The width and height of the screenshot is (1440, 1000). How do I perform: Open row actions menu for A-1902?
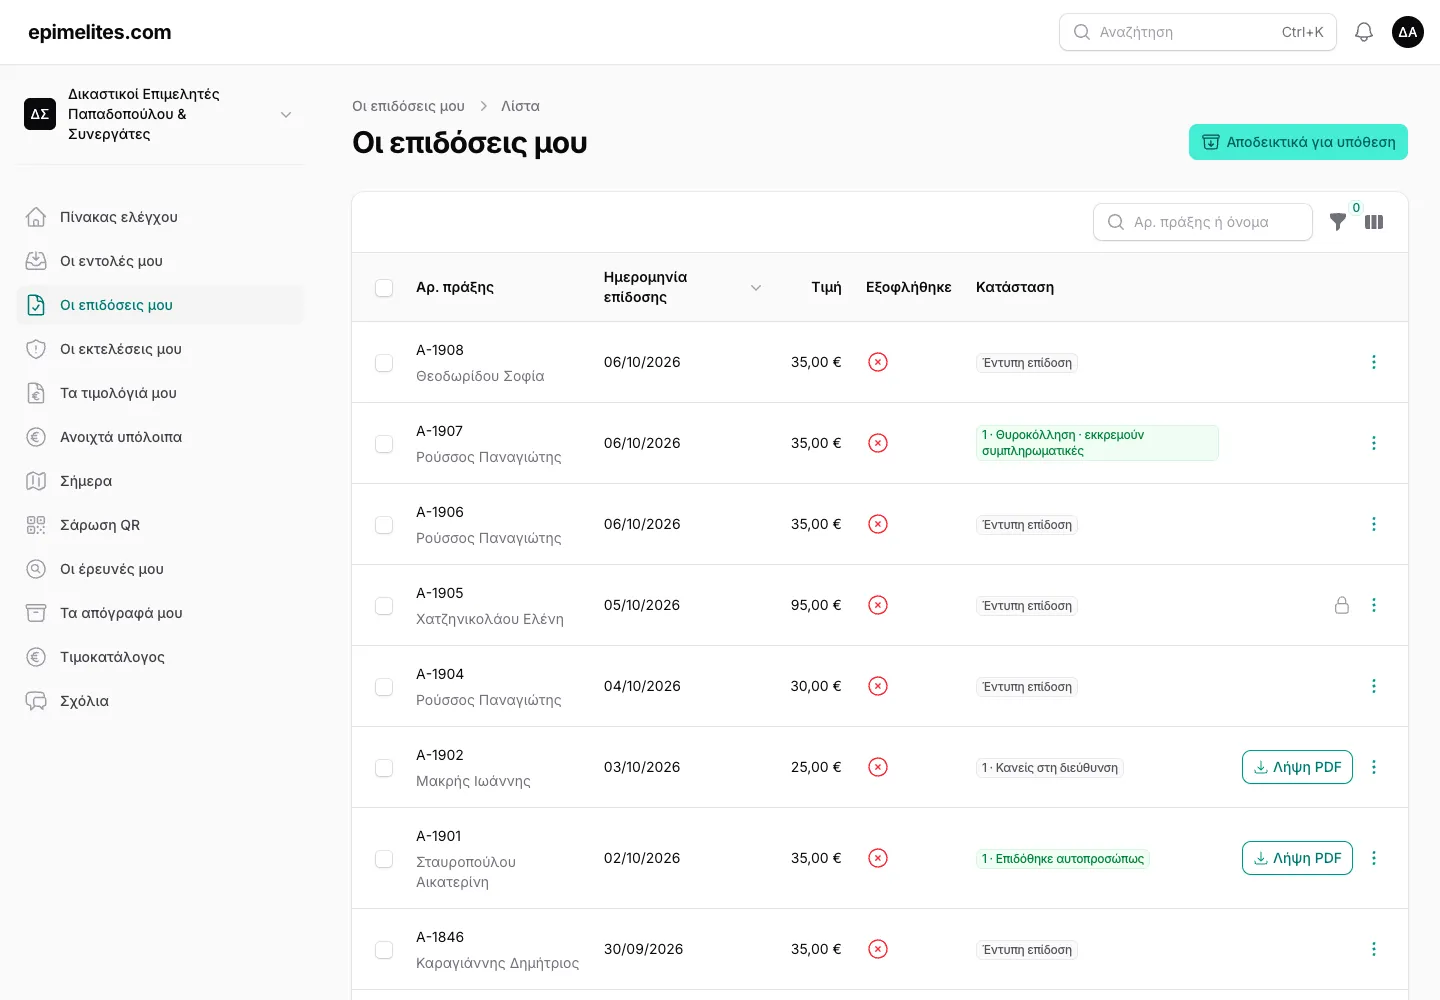(1374, 767)
